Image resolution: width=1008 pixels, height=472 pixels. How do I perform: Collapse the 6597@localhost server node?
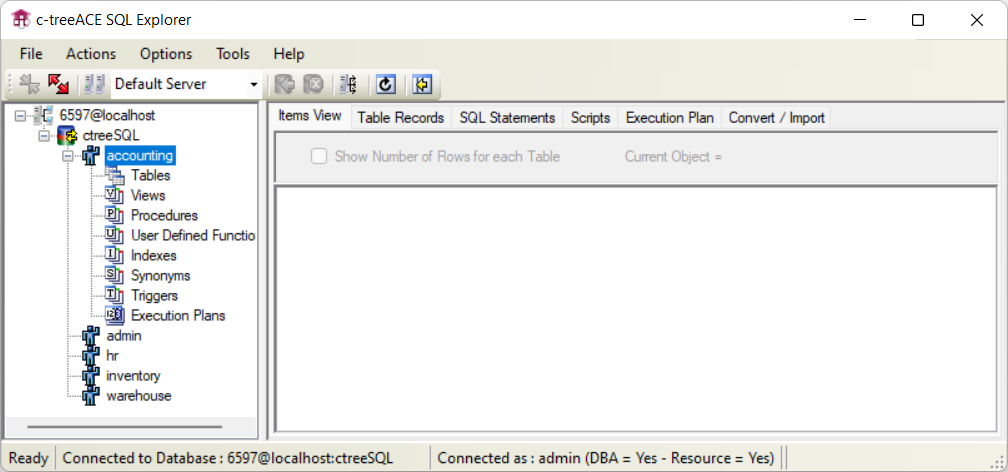pyautogui.click(x=21, y=116)
